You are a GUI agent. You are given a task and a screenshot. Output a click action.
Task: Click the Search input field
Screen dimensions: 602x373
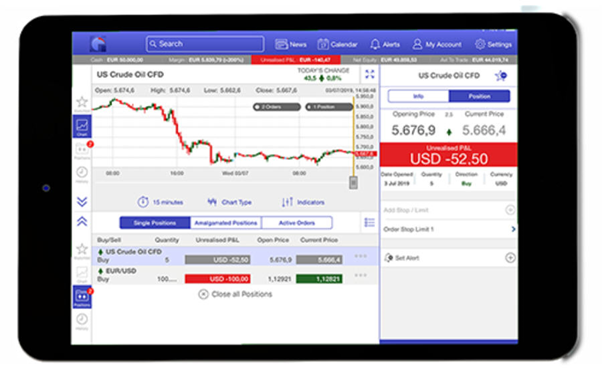(205, 44)
